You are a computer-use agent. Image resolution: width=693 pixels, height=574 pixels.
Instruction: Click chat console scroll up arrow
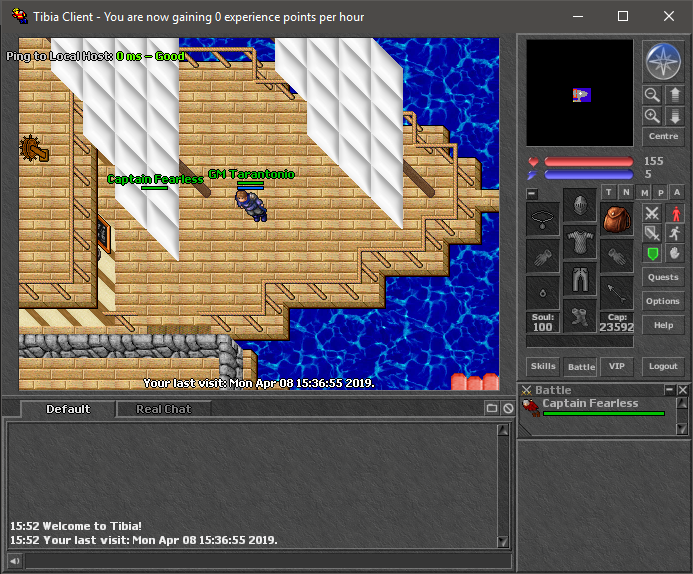503,430
